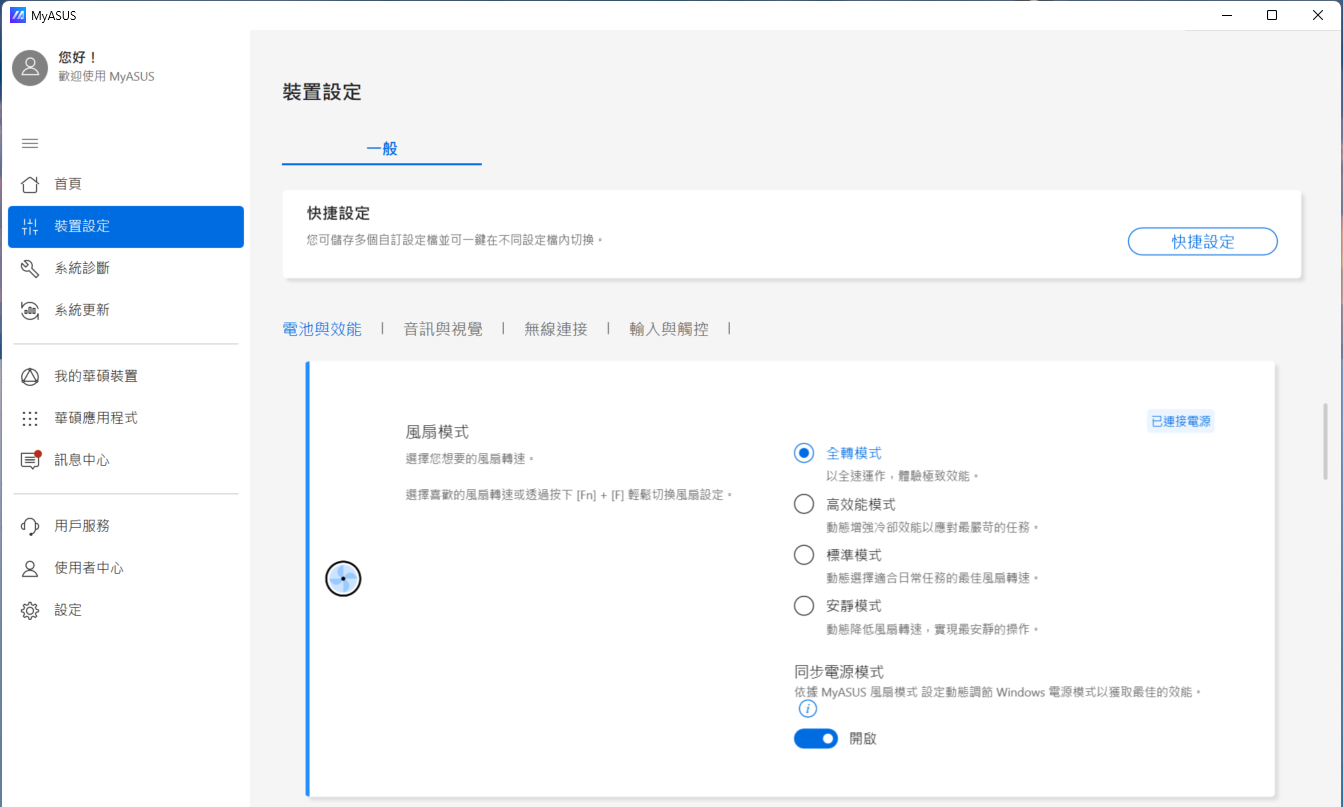The image size is (1343, 807).
Task: Close the MyASUS window
Action: pos(1318,15)
